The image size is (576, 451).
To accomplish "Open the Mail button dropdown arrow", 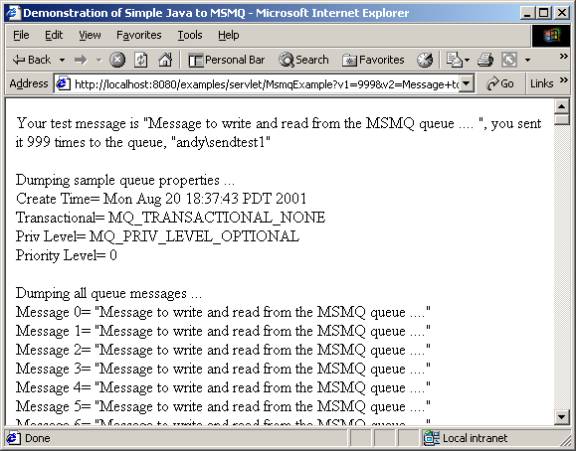I will click(x=467, y=60).
